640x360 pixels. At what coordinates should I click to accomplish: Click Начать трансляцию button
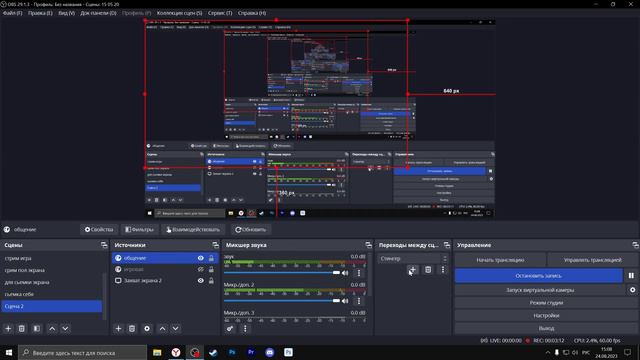tap(500, 260)
